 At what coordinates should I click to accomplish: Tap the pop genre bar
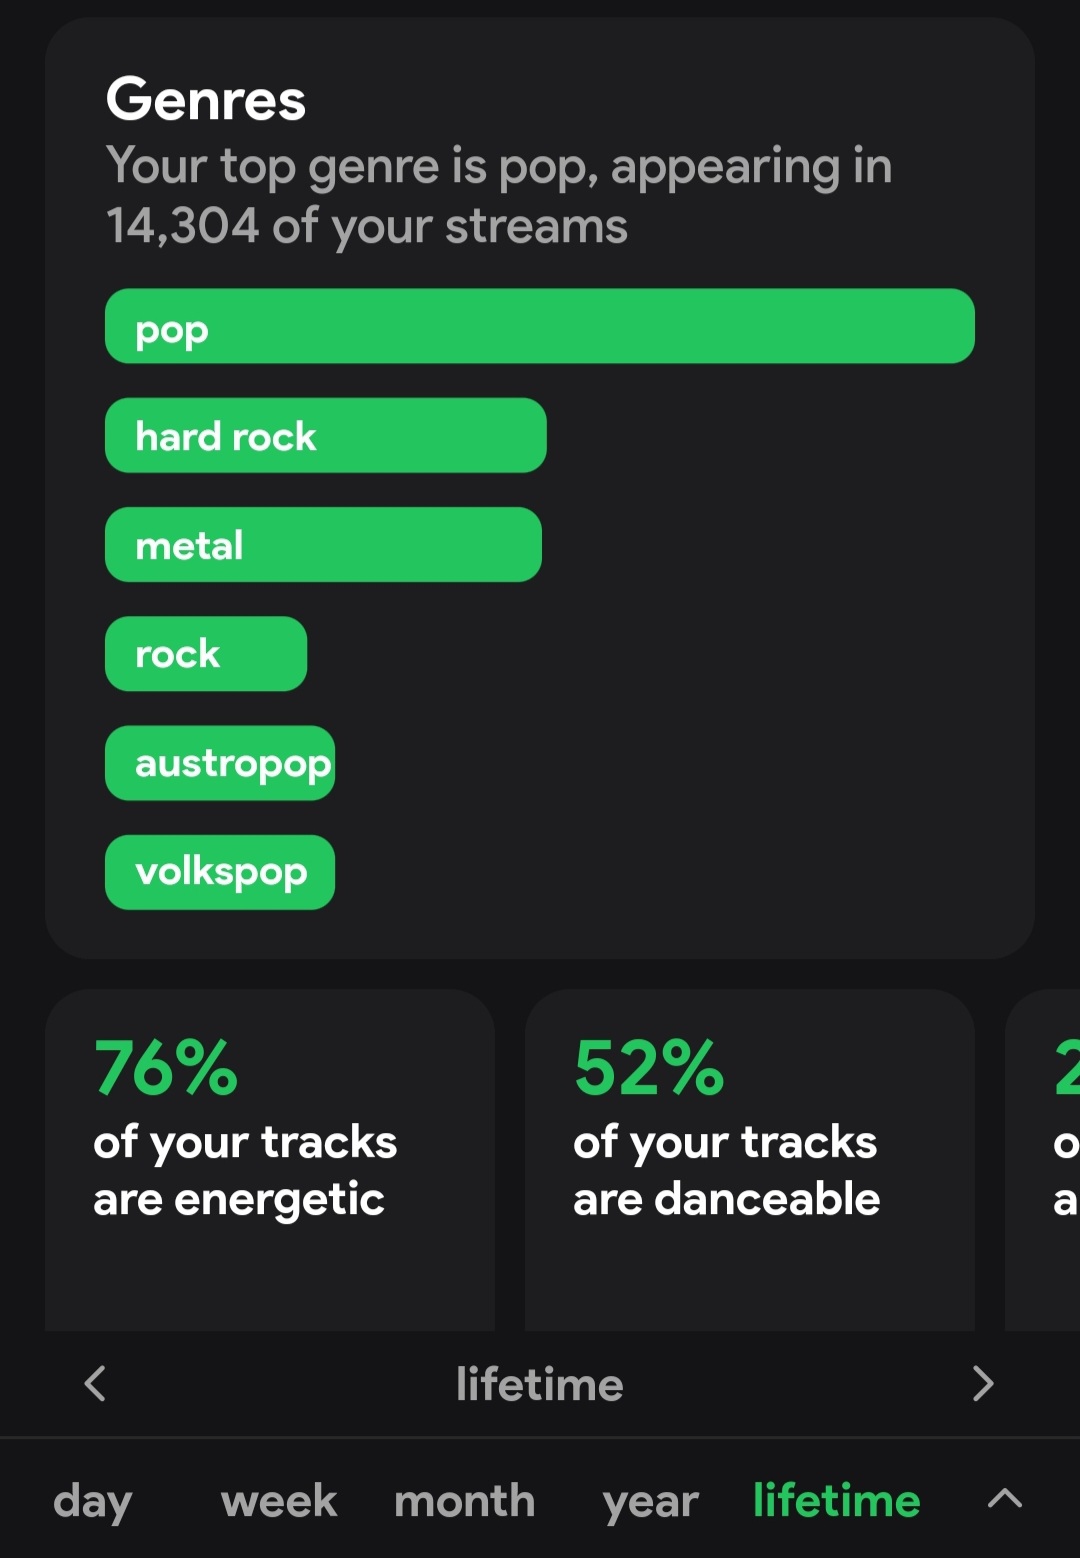click(x=540, y=326)
